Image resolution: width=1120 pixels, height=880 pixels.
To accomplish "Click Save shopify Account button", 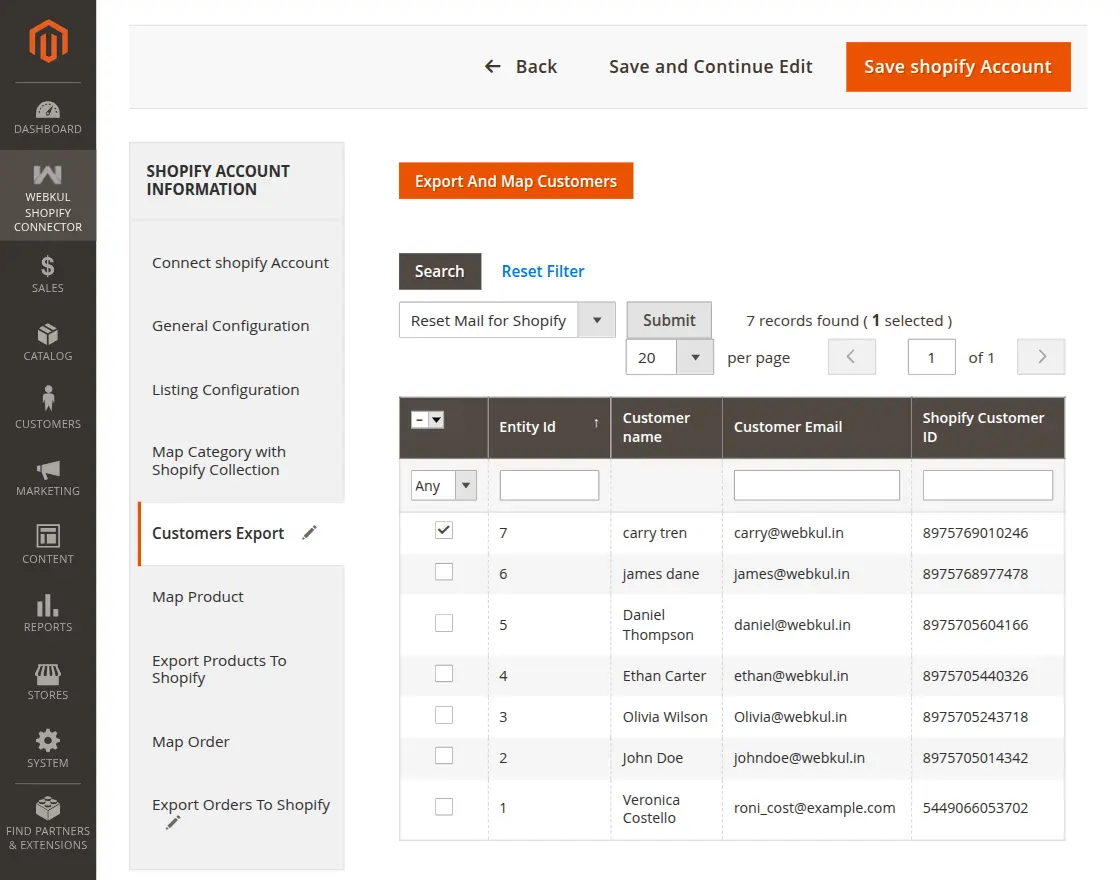I will pyautogui.click(x=958, y=66).
